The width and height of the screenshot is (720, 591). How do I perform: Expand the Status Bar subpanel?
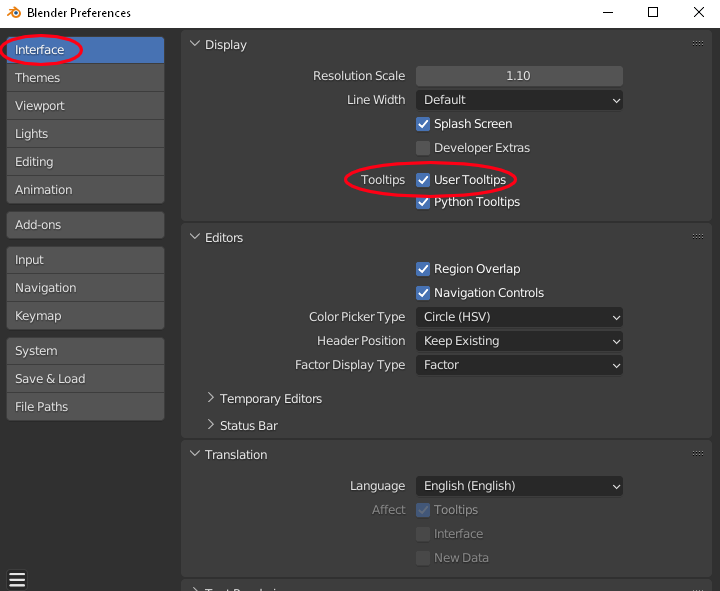coord(211,425)
